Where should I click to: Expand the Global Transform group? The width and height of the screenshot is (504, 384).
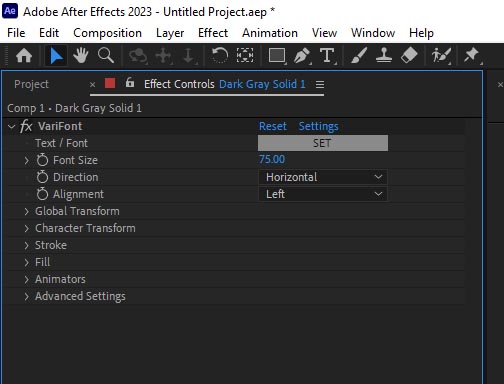pos(27,211)
